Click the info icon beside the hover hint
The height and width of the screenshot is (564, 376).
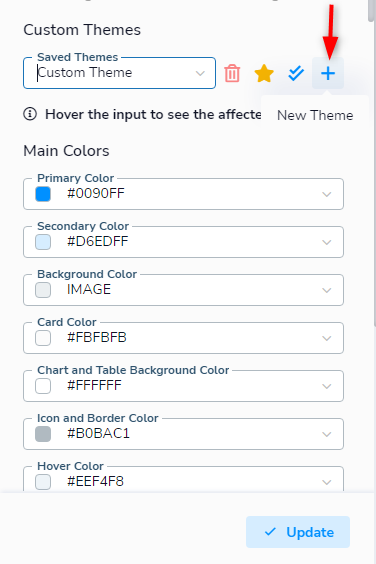pos(30,114)
